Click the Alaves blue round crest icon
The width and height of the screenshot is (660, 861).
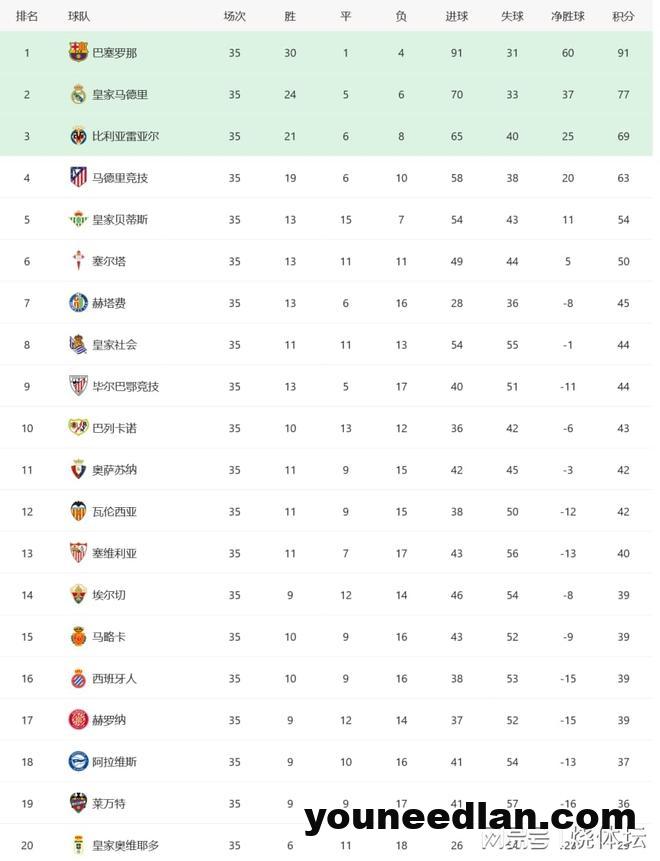pyautogui.click(x=78, y=762)
